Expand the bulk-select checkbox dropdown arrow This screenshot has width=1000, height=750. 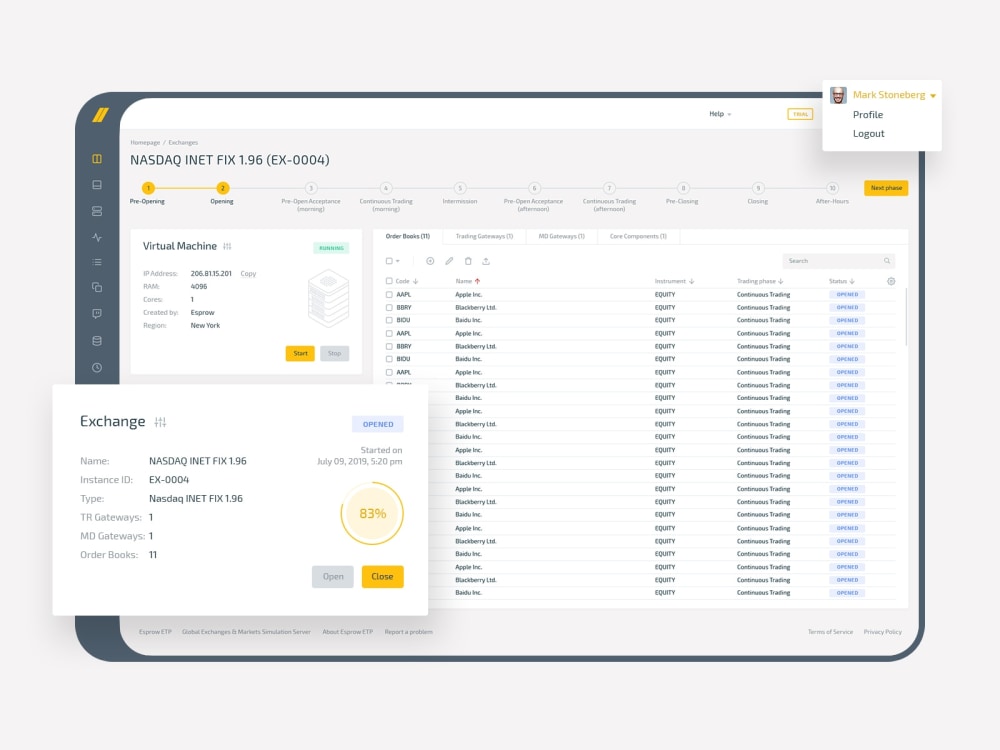coord(398,261)
